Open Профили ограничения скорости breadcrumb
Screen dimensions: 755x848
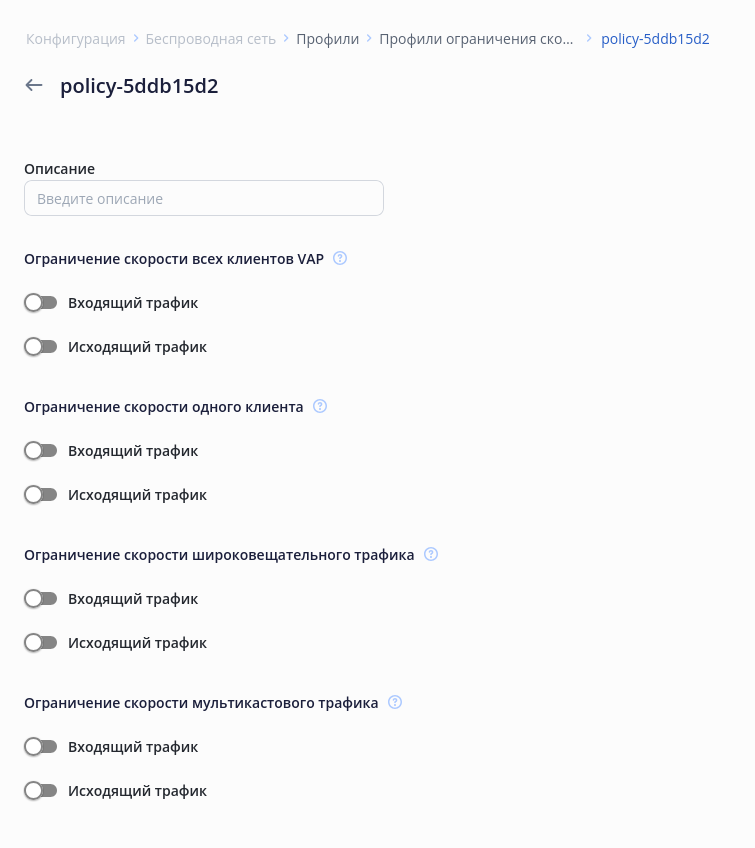[477, 39]
